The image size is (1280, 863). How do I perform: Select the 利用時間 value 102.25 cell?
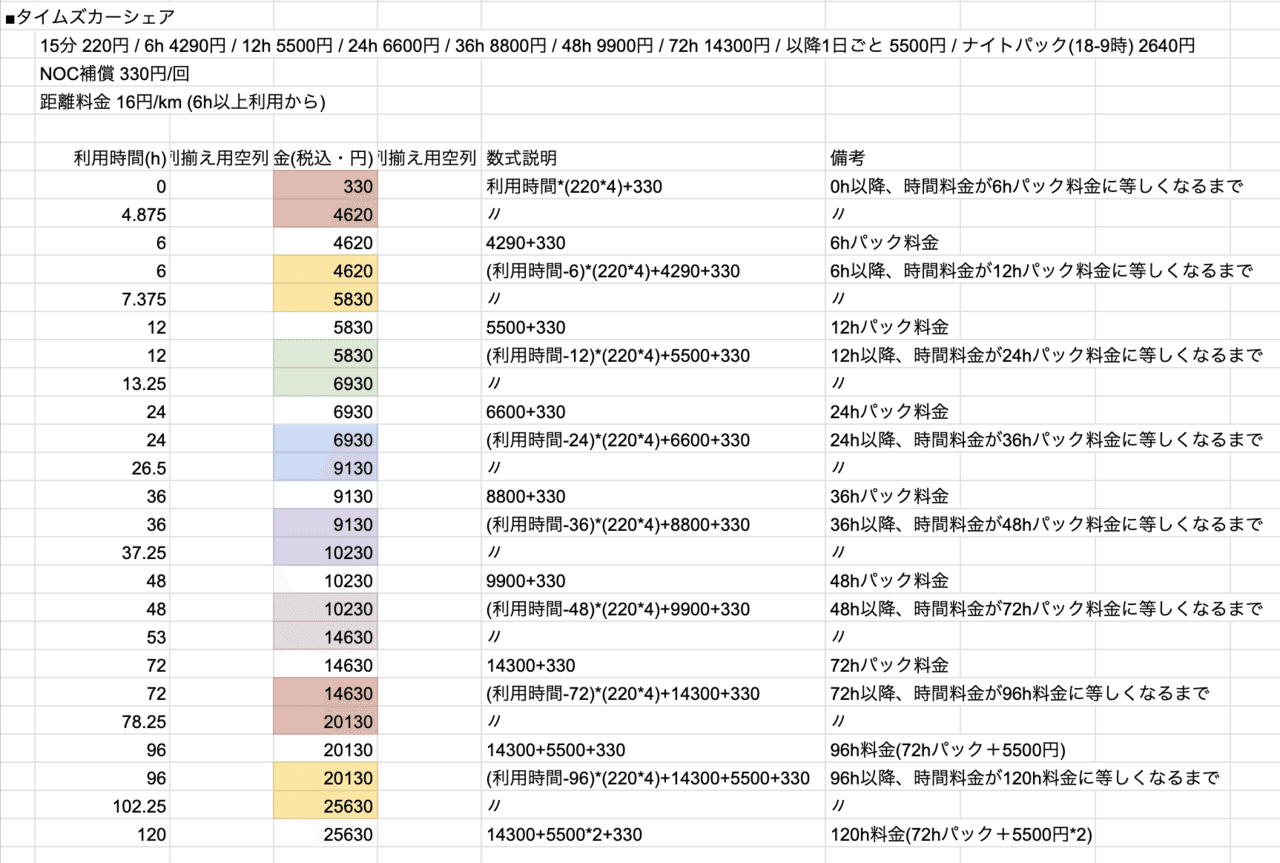(120, 805)
